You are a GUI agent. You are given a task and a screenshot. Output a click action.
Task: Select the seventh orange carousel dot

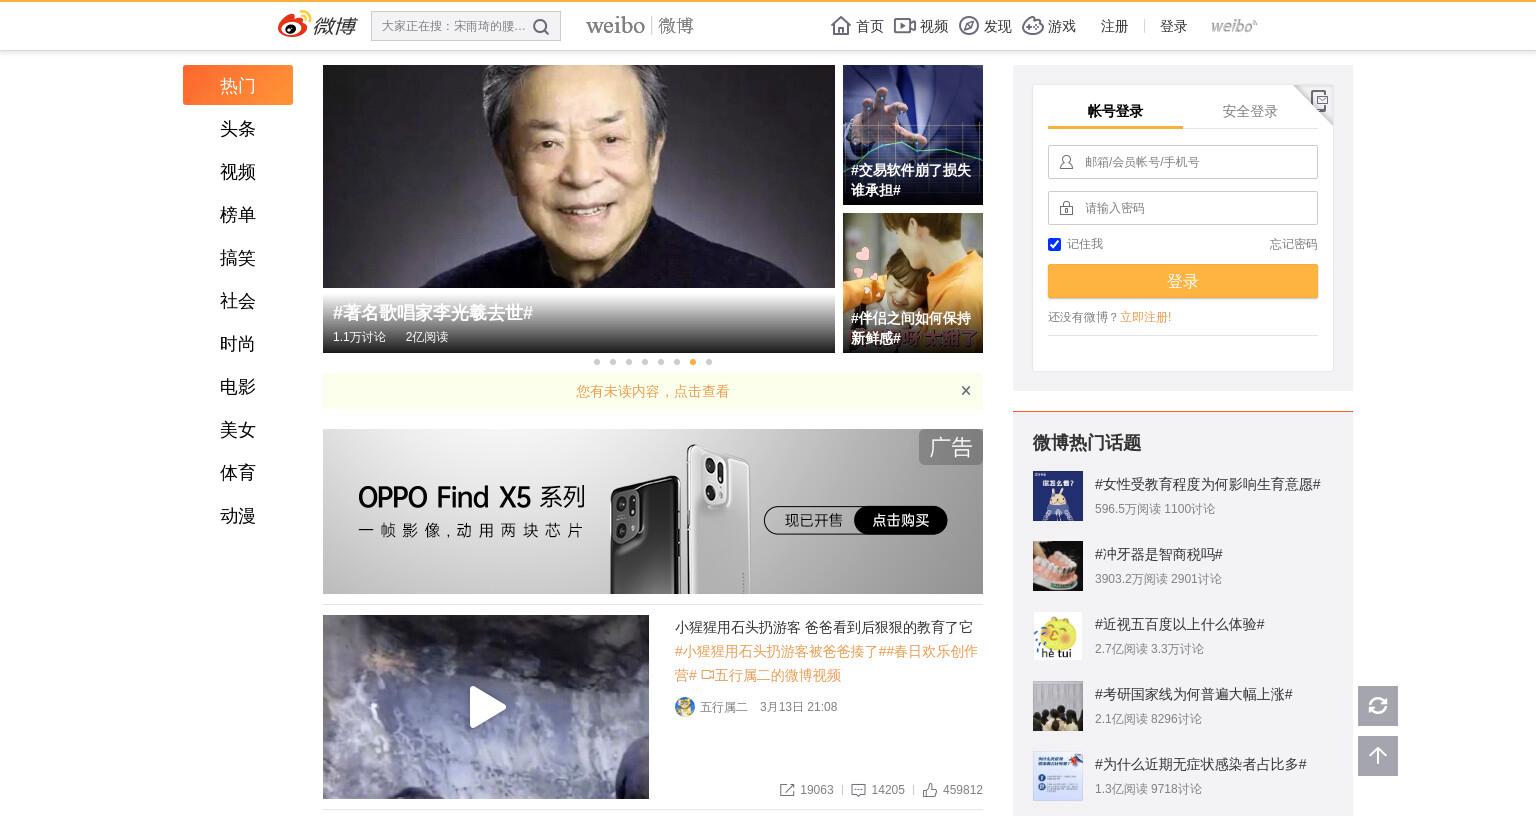[x=693, y=362]
